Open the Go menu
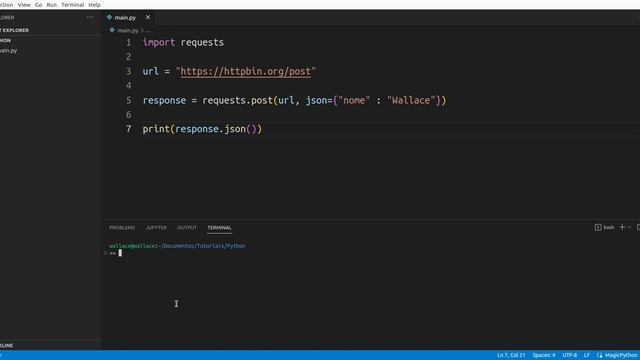This screenshot has width=640, height=360. (x=38, y=5)
